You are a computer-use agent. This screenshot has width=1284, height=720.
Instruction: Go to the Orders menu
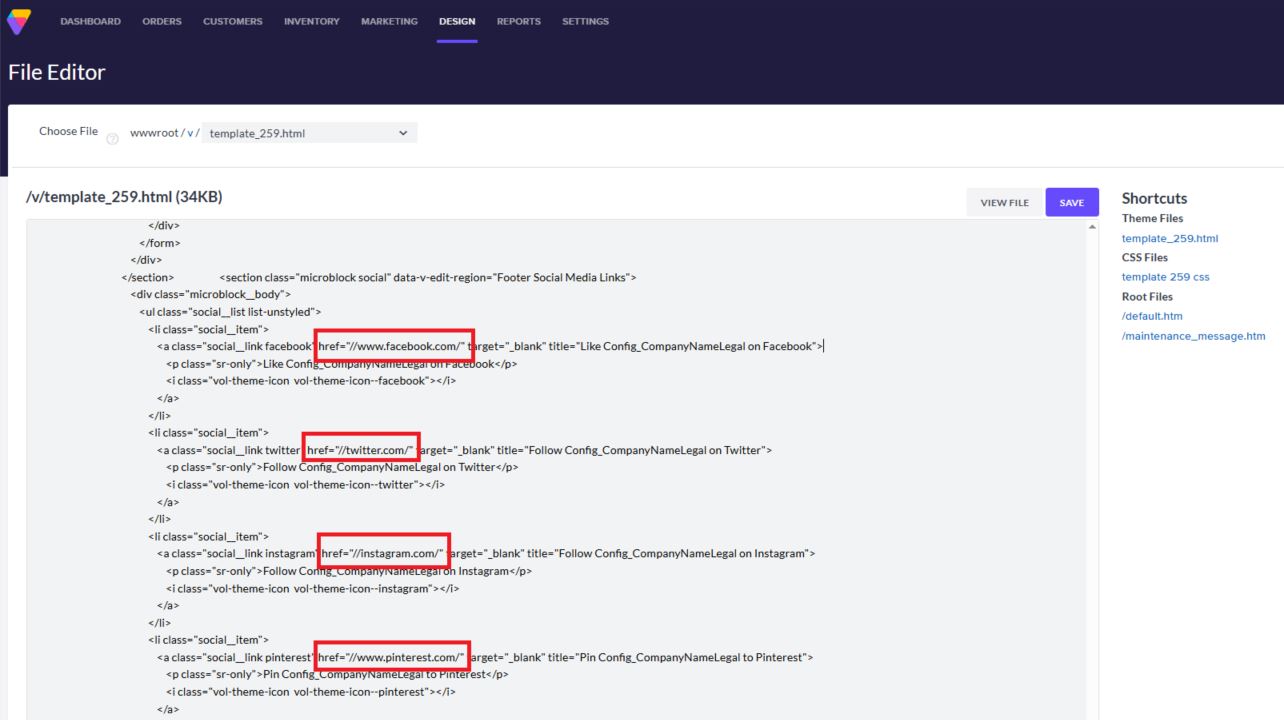click(162, 21)
